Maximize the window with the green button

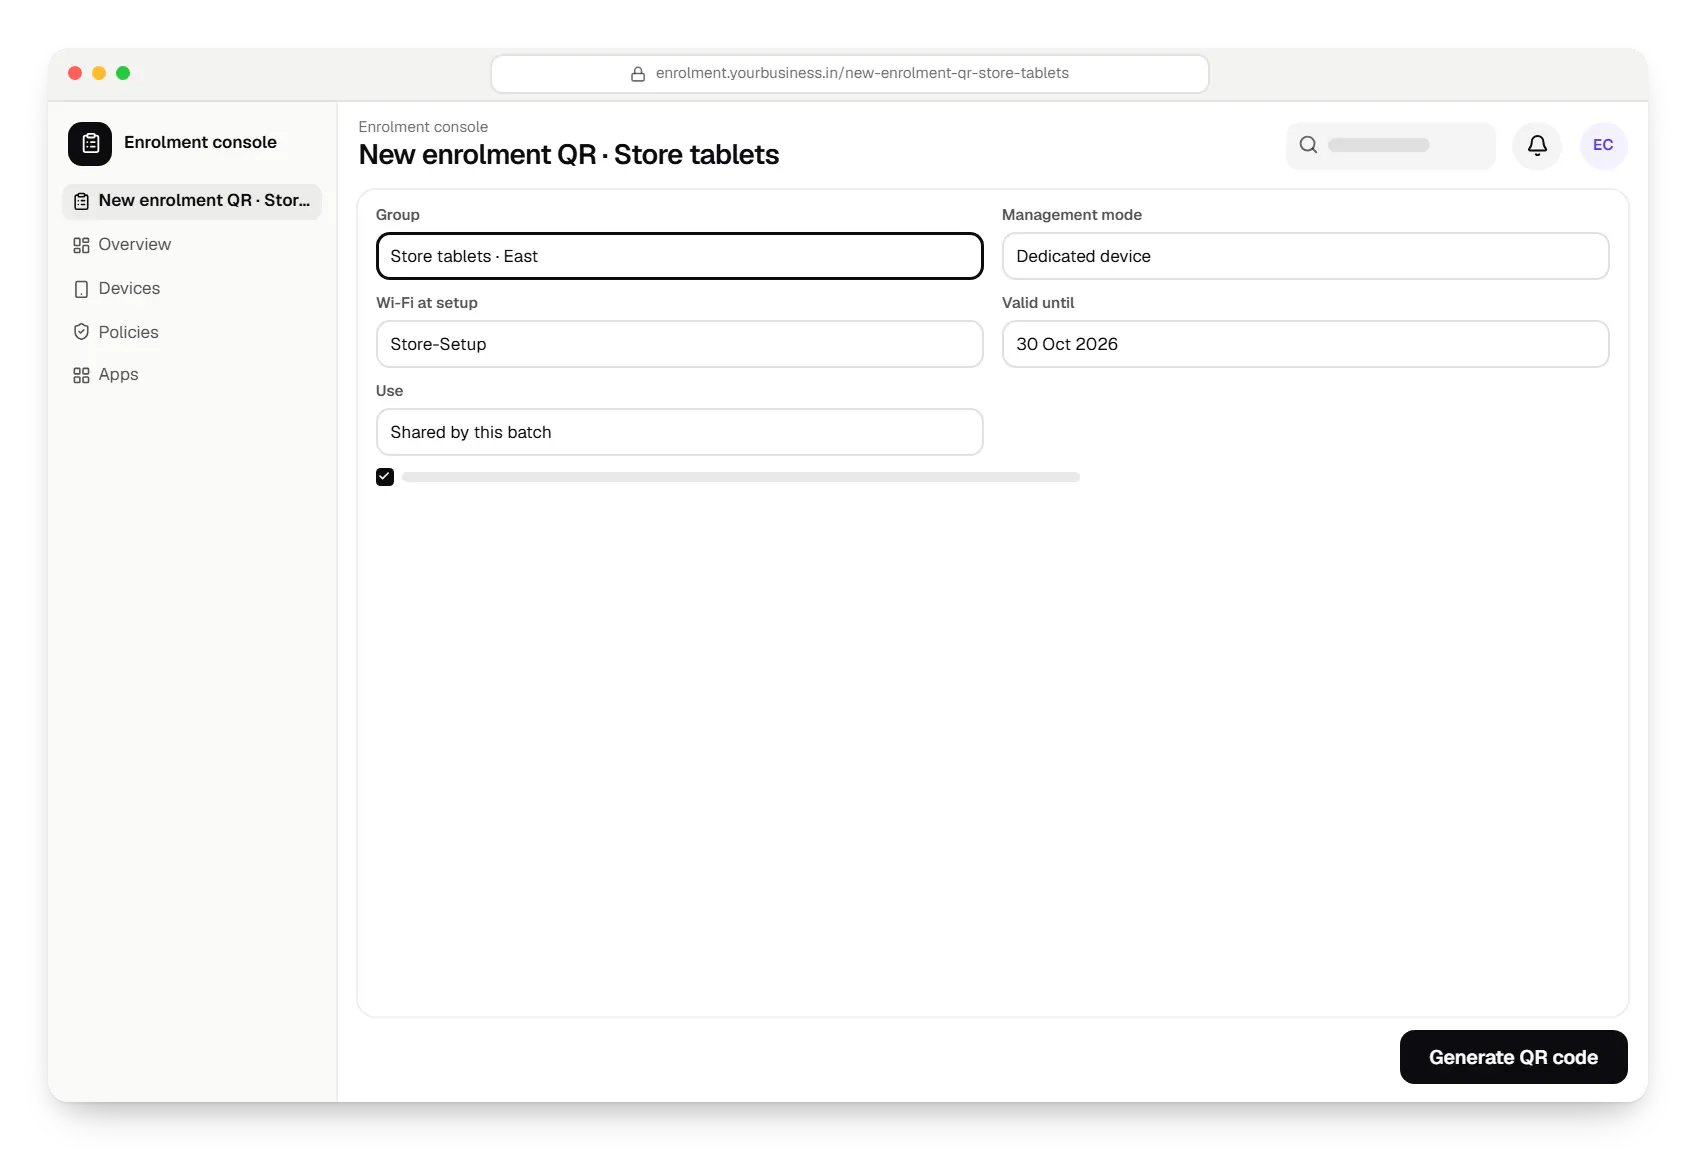[x=123, y=73]
